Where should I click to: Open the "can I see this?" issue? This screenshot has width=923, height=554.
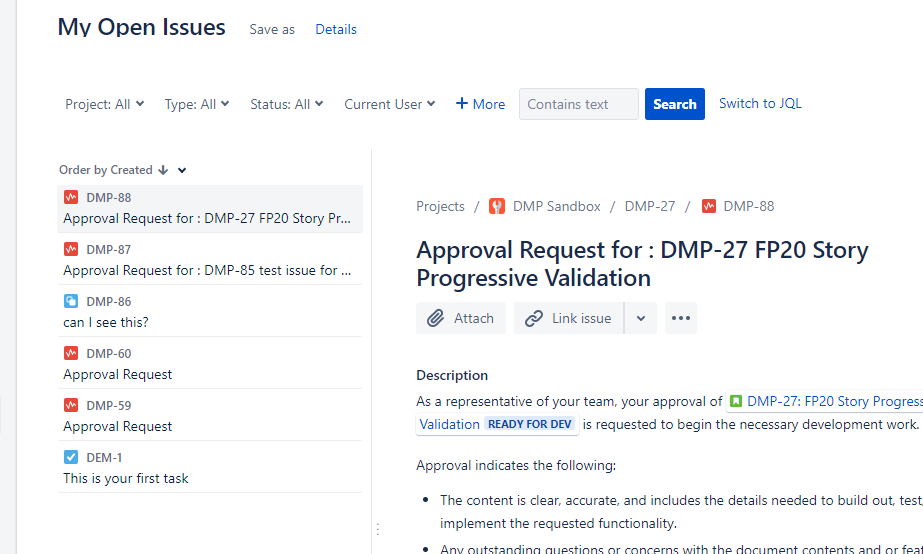(210, 312)
